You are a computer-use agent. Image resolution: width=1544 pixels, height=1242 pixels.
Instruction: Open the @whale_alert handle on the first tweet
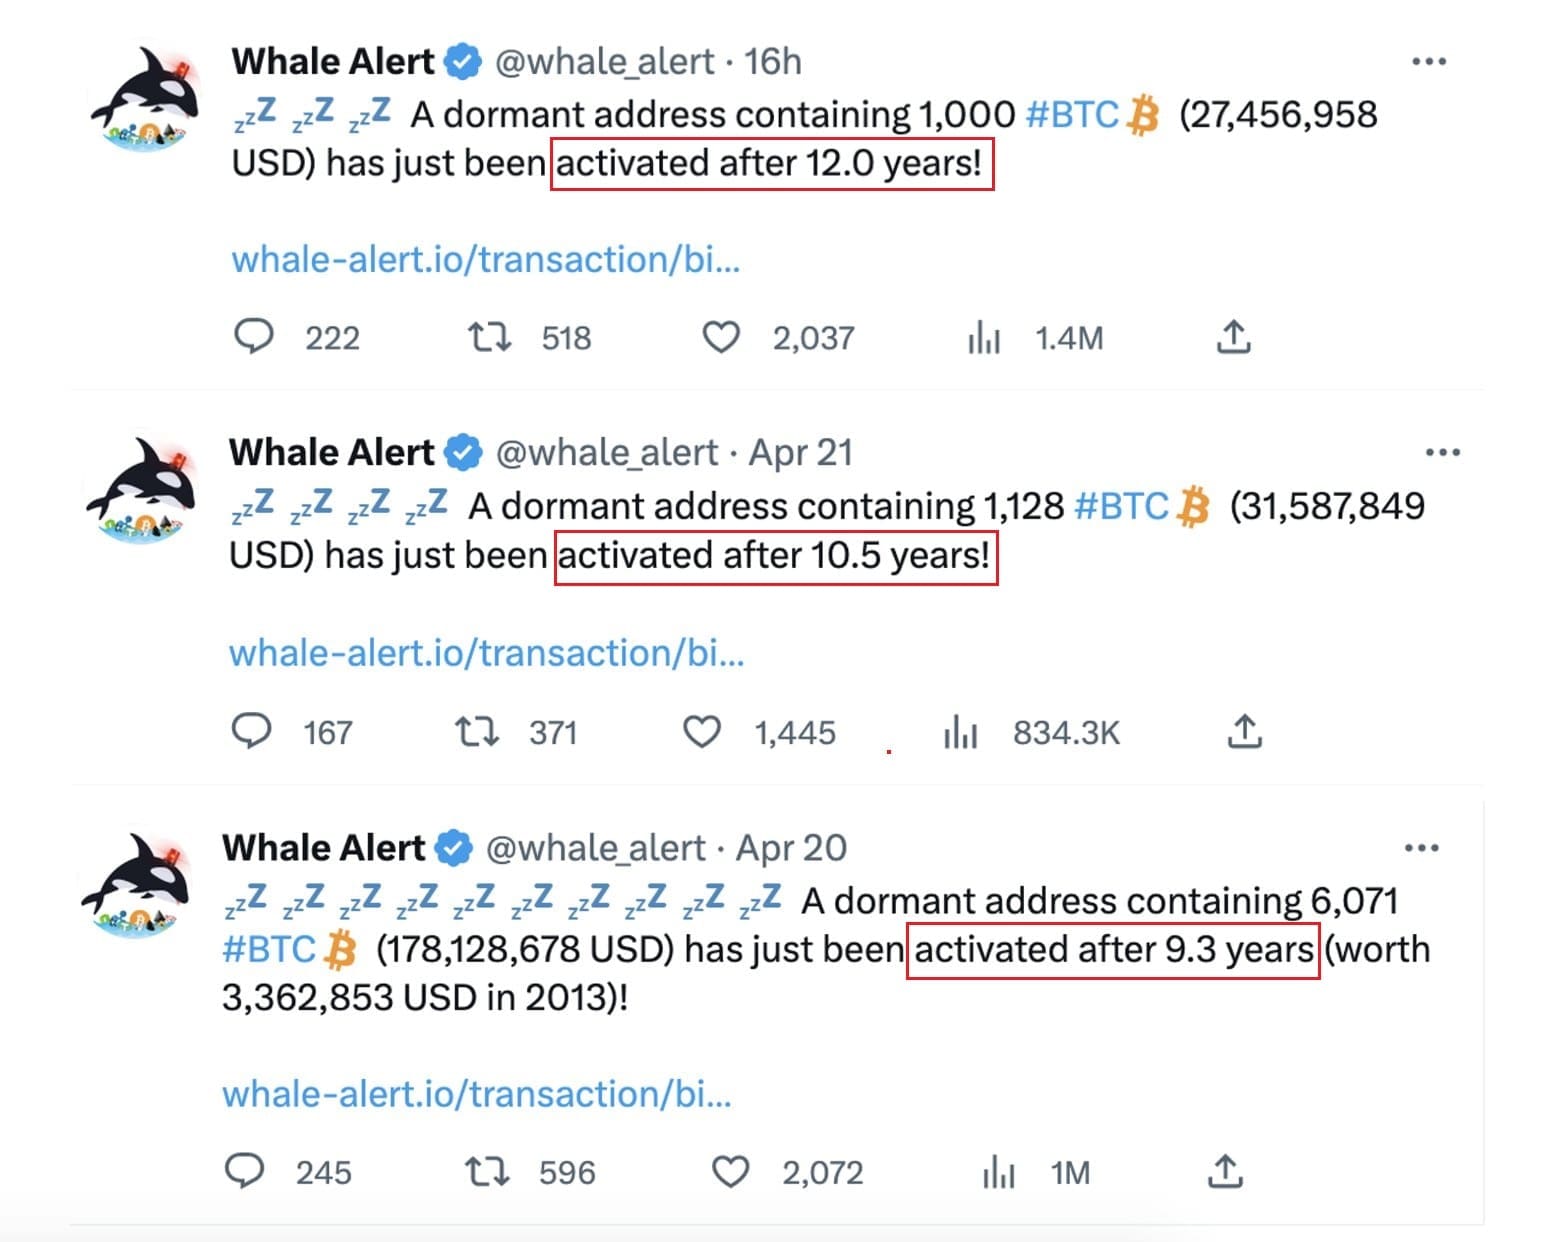coord(605,62)
